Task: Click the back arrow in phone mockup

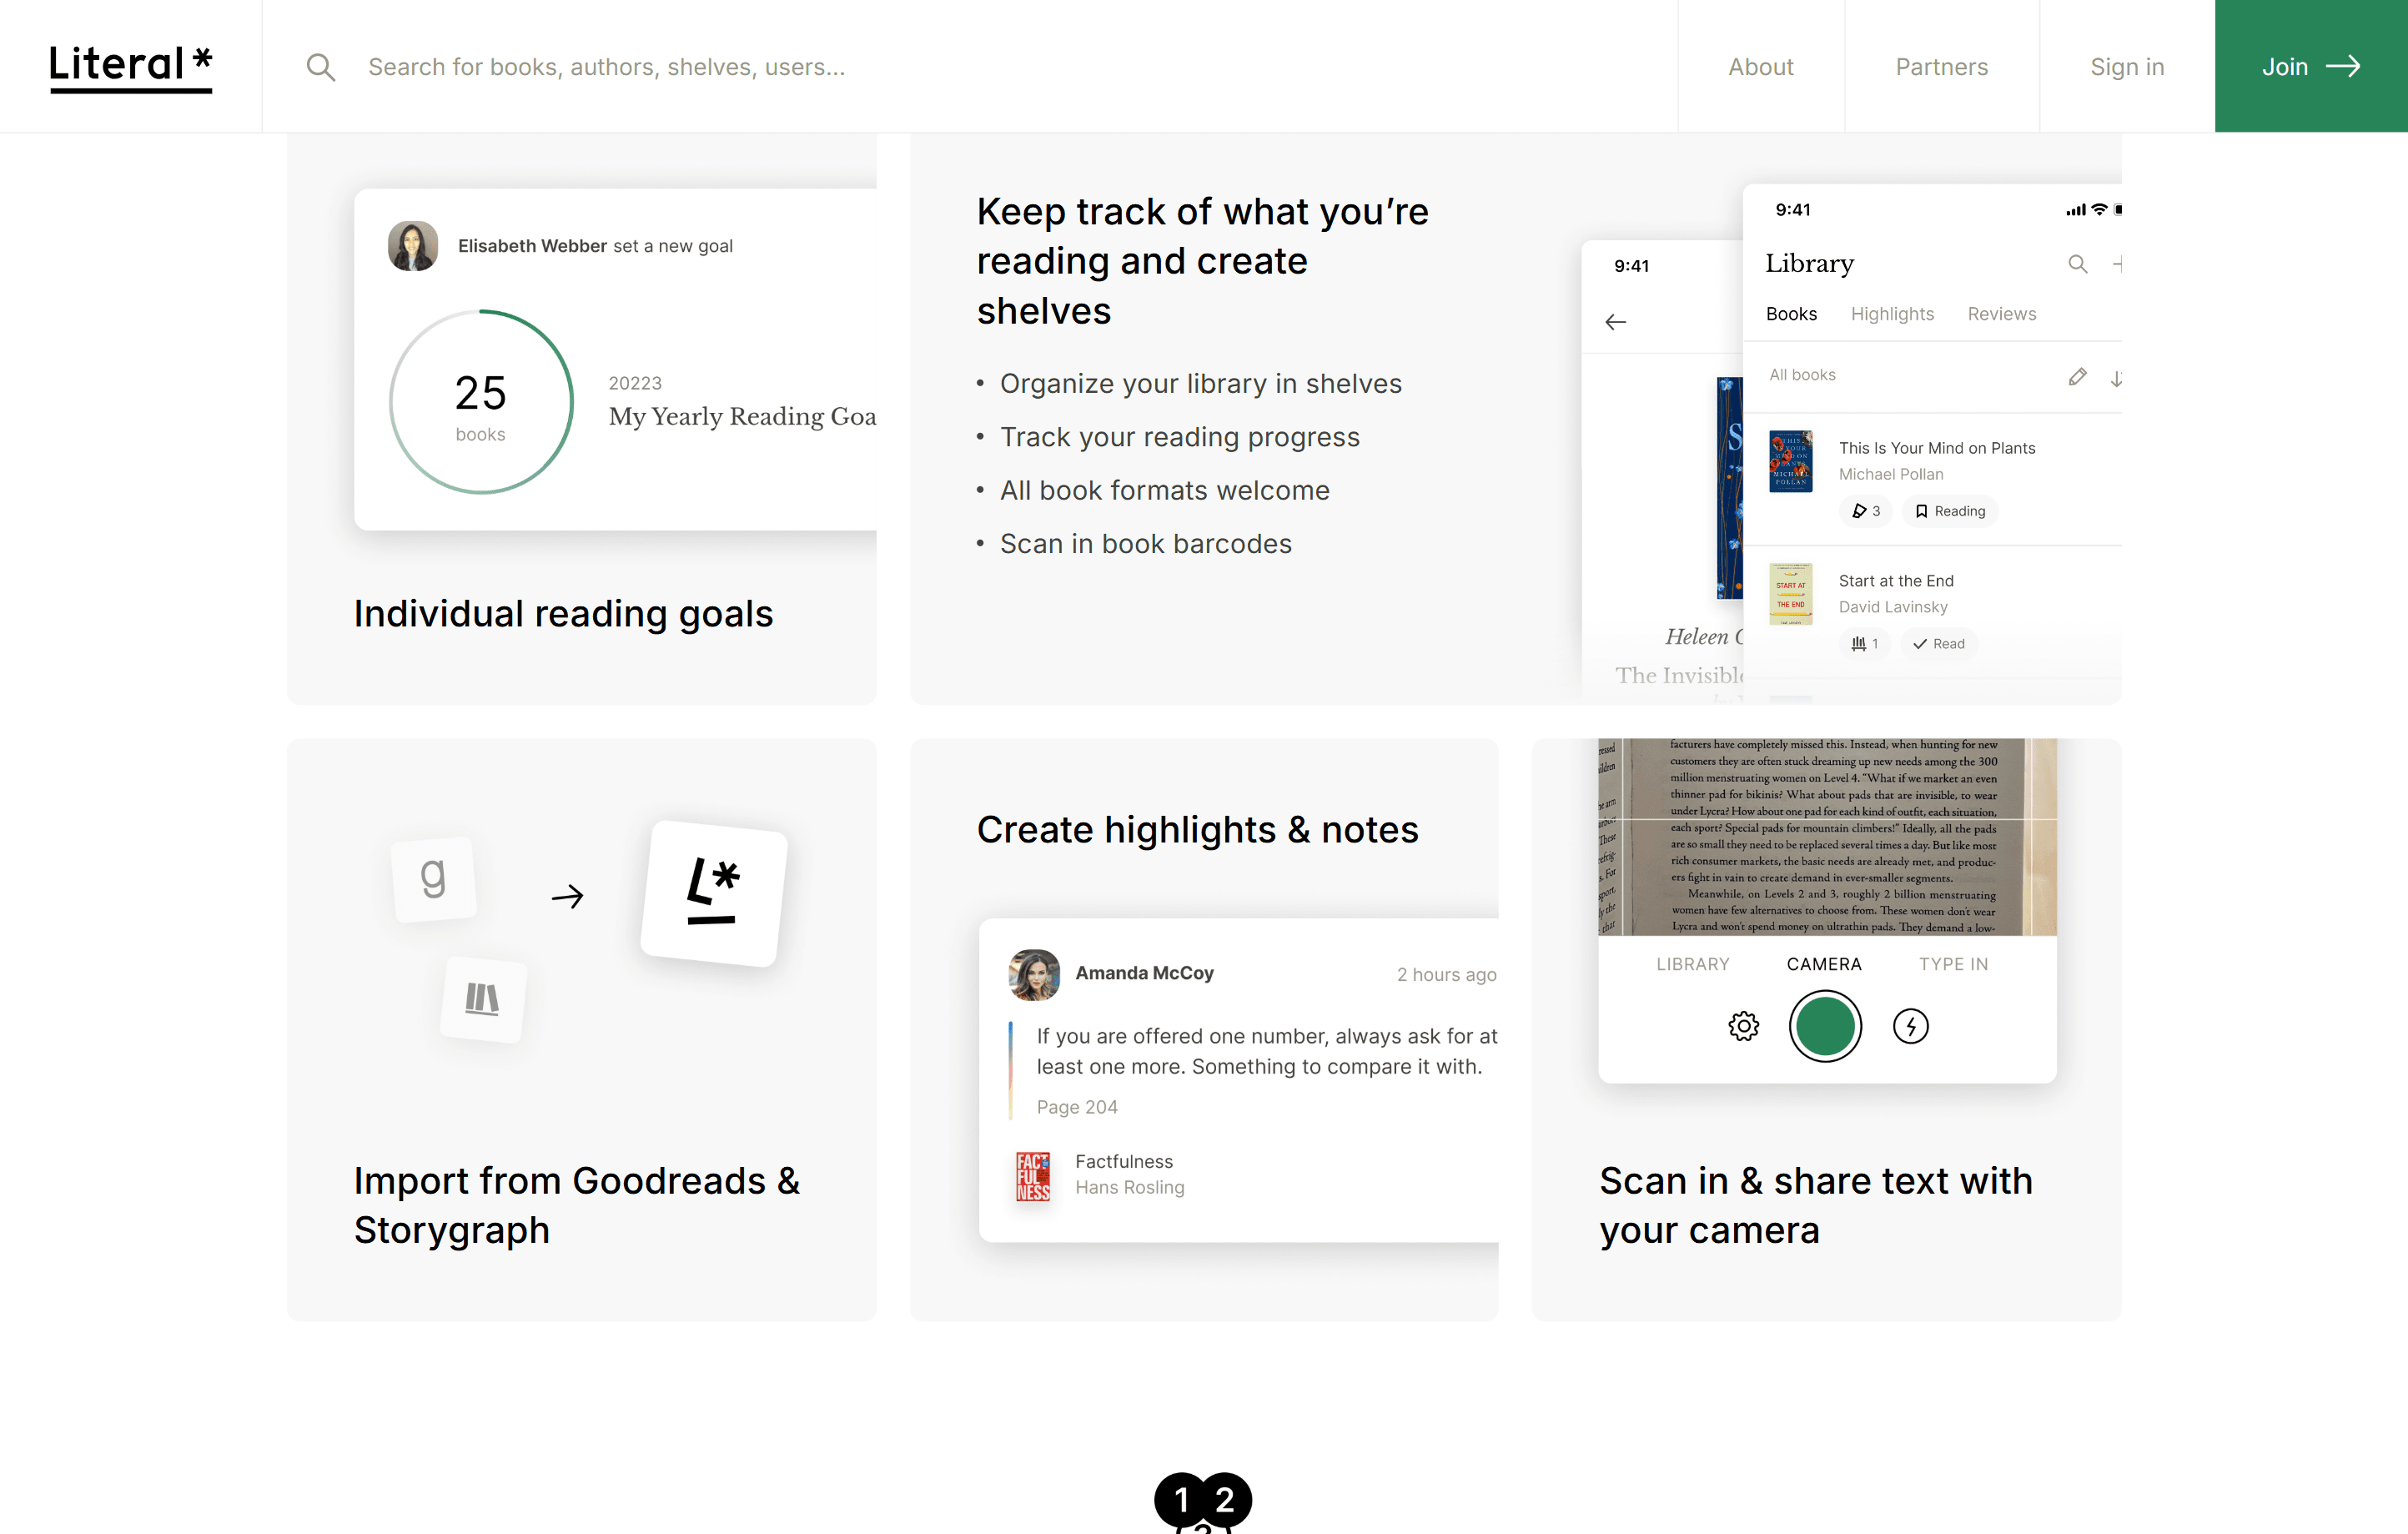Action: click(1615, 322)
